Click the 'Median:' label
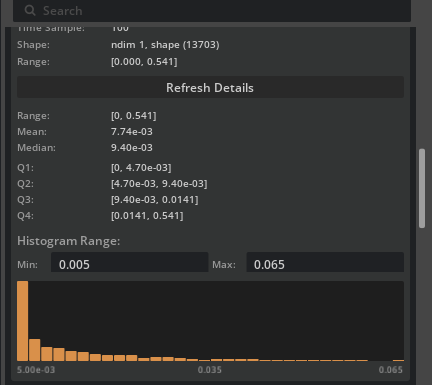This screenshot has width=432, height=385. pyautogui.click(x=36, y=148)
